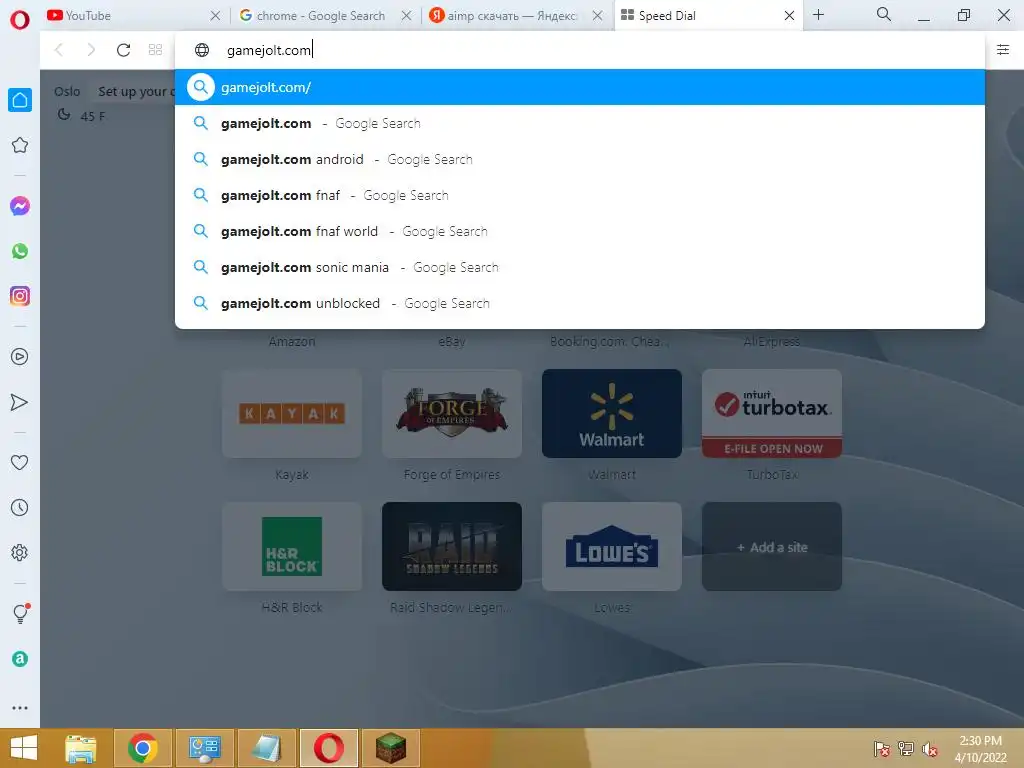Click the Forward navigation arrow

tap(91, 50)
